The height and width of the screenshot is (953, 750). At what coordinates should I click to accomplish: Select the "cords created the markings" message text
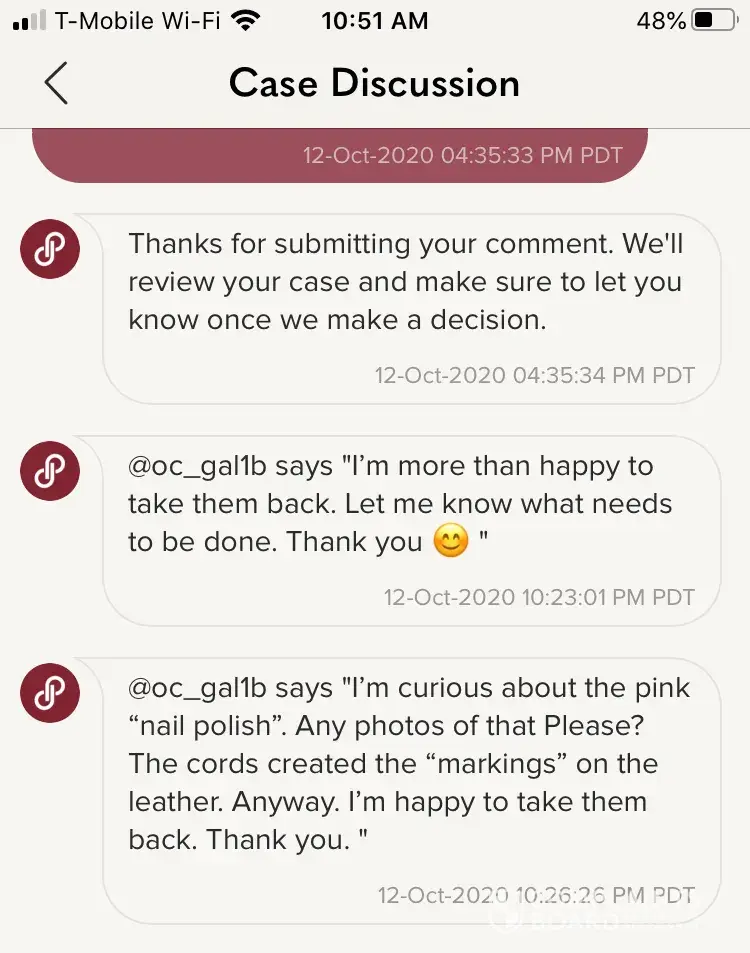coord(393,764)
